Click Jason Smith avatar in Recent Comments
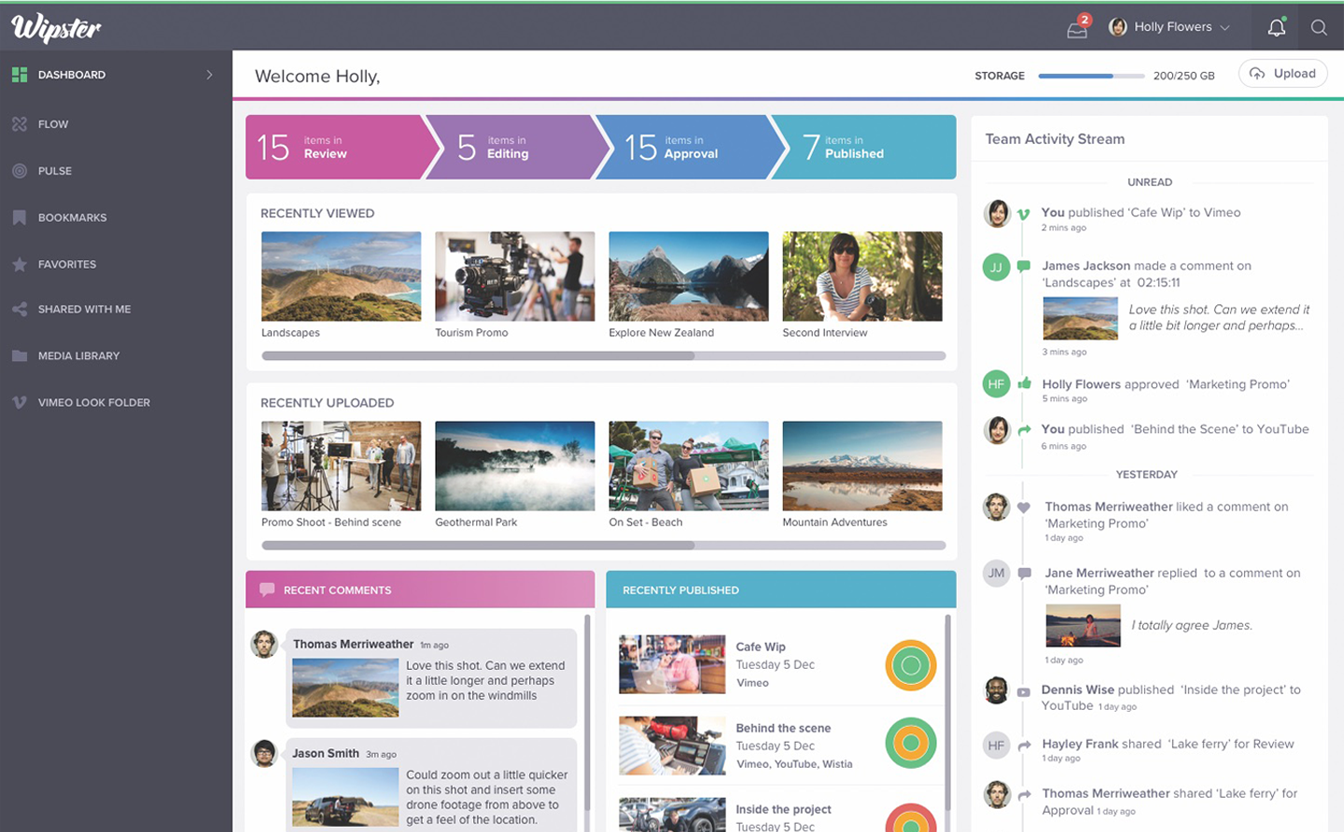The height and width of the screenshot is (832, 1344). click(x=264, y=753)
